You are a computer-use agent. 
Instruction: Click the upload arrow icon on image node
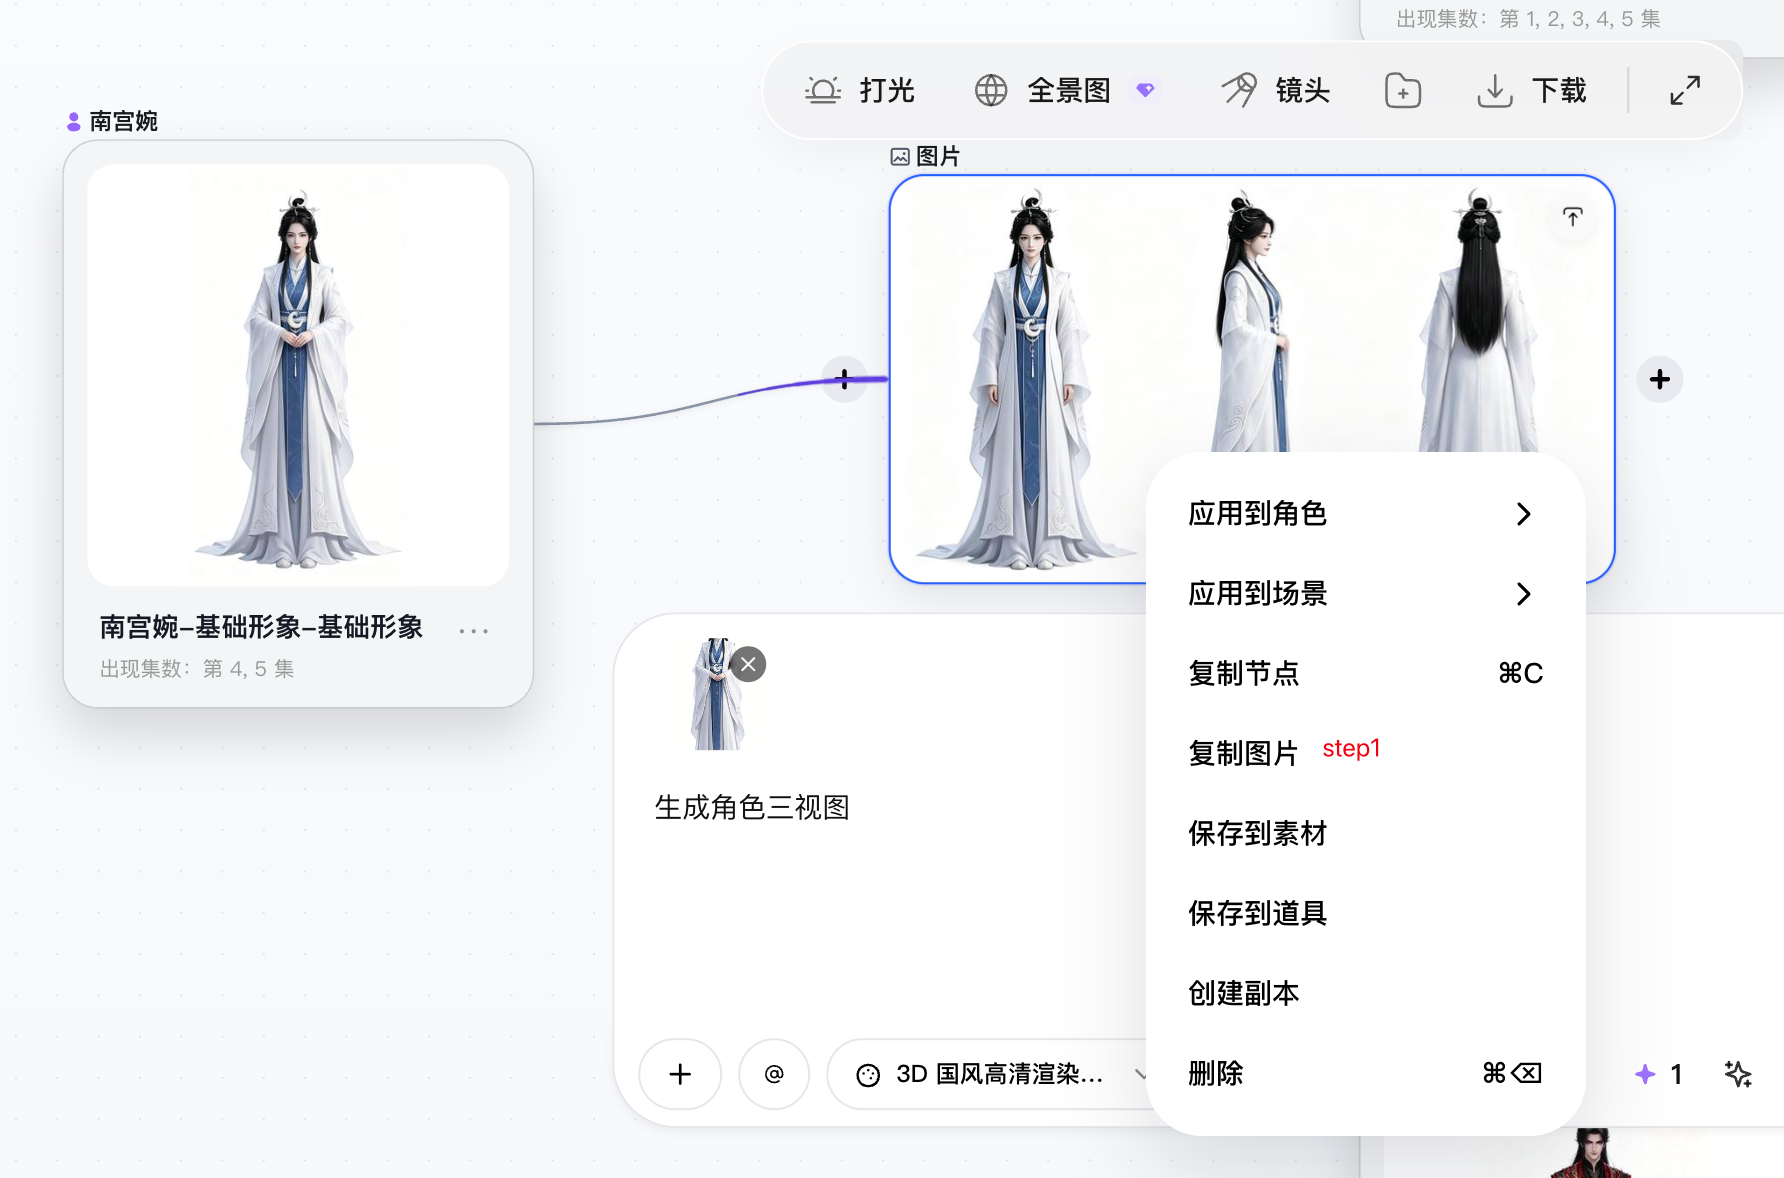[1572, 217]
